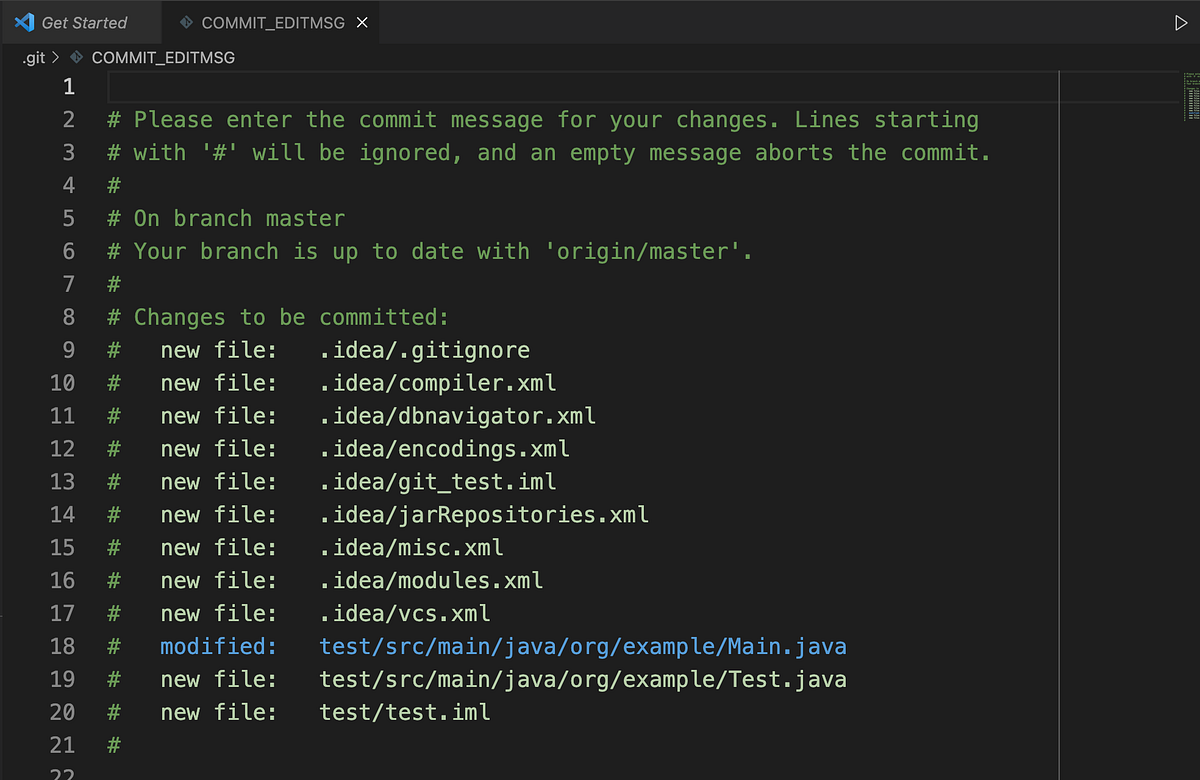Click line number 18 in the gutter
Viewport: 1200px width, 780px height.
tap(62, 646)
